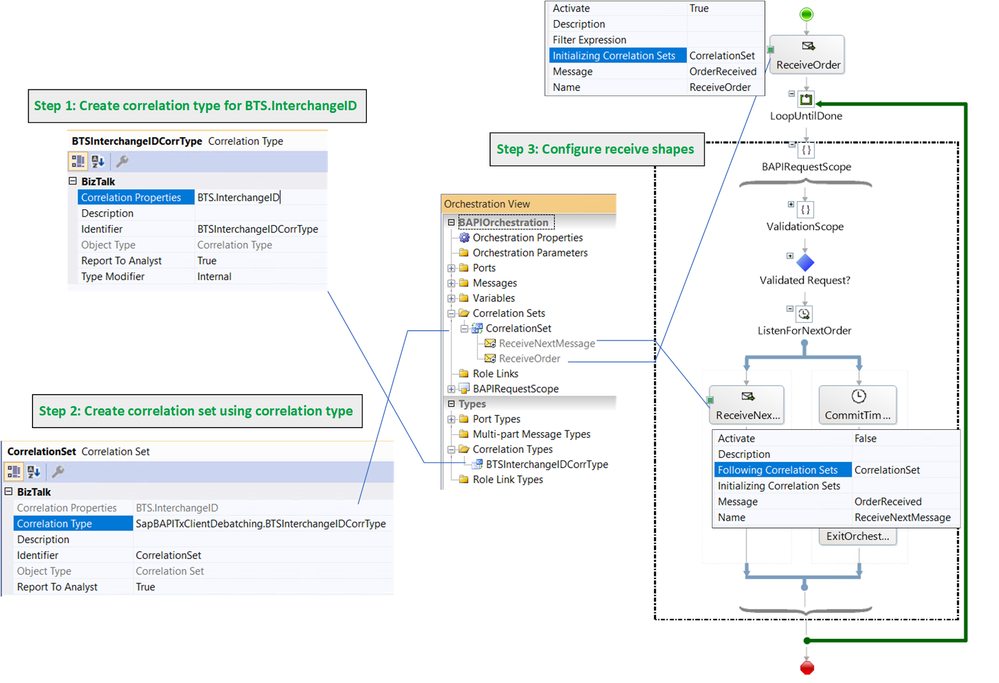The width and height of the screenshot is (999, 683).
Task: Click the Categorized icon in BTSInterchangeIDCorrType panel
Action: pyautogui.click(x=78, y=161)
